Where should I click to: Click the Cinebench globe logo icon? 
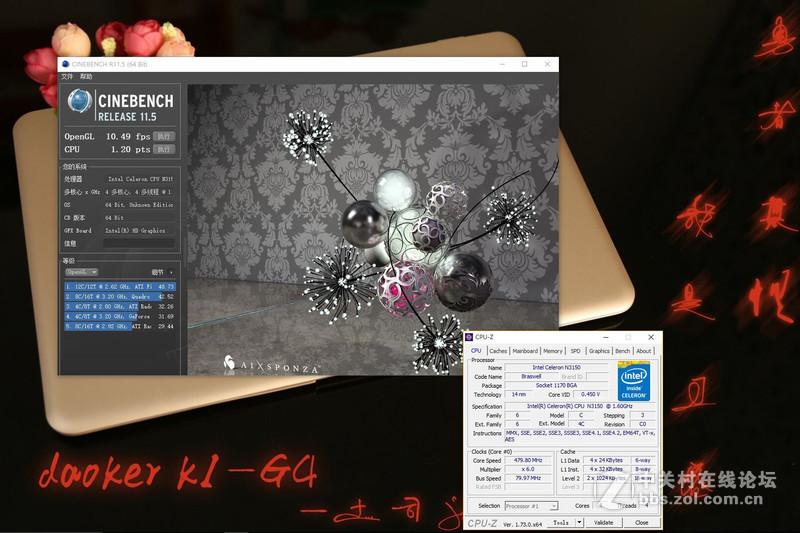(x=80, y=101)
